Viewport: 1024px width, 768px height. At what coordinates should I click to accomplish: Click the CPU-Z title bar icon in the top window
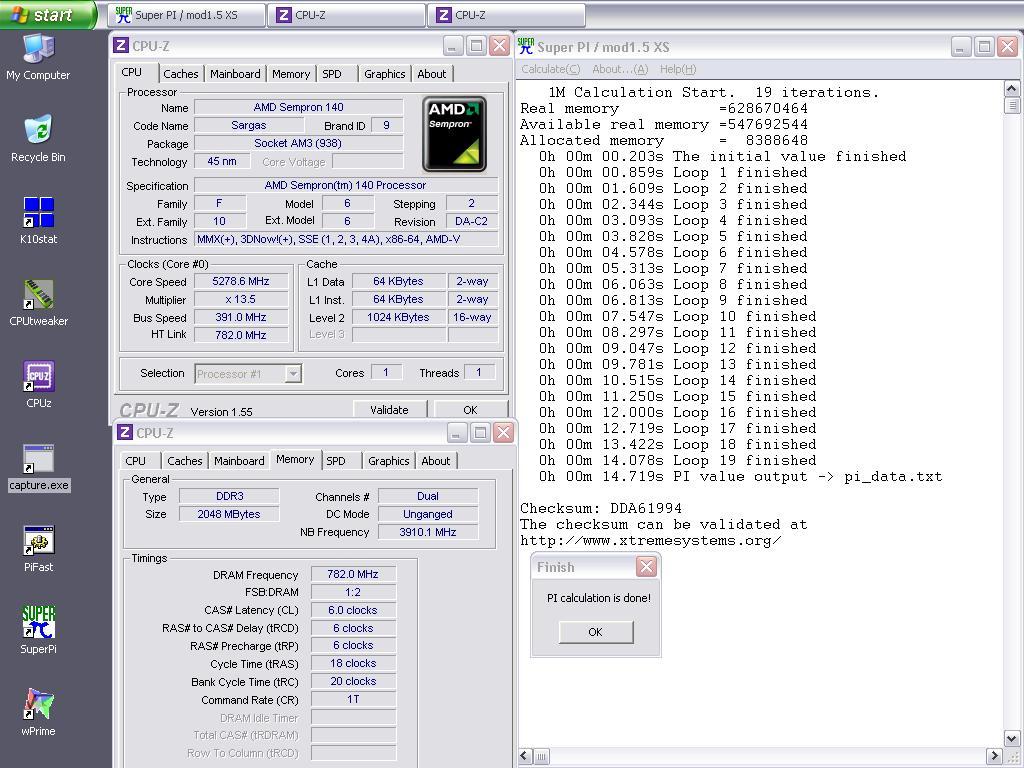(121, 46)
